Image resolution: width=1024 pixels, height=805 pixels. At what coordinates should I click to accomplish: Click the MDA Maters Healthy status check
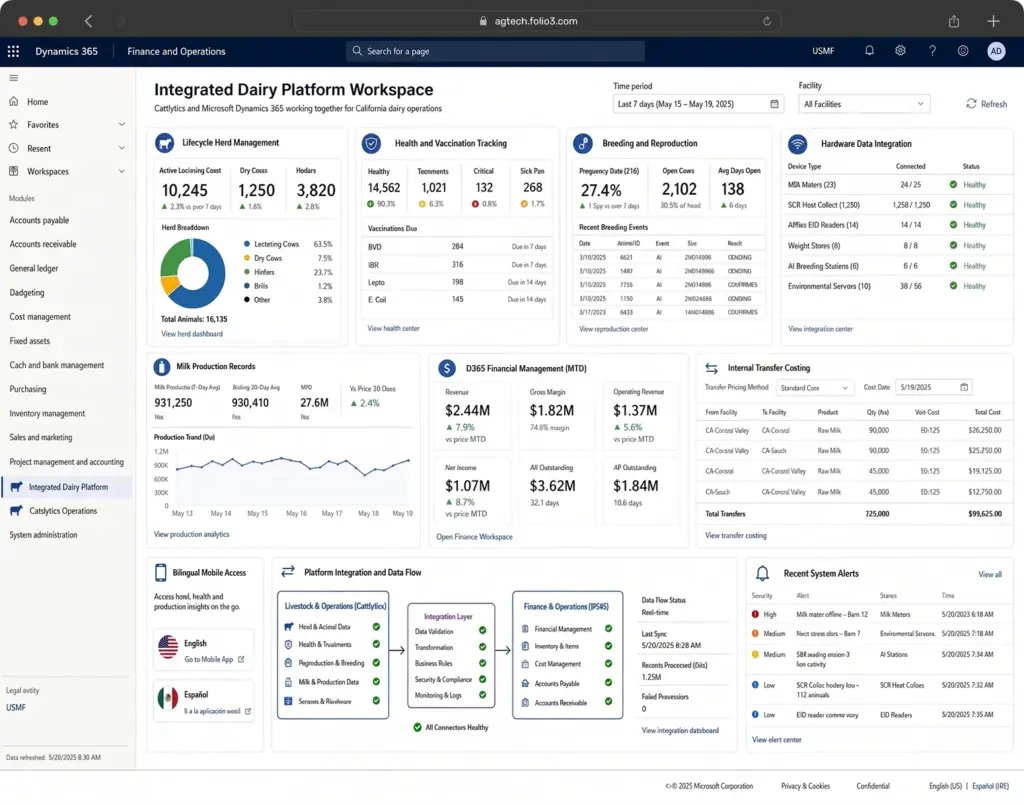953,185
